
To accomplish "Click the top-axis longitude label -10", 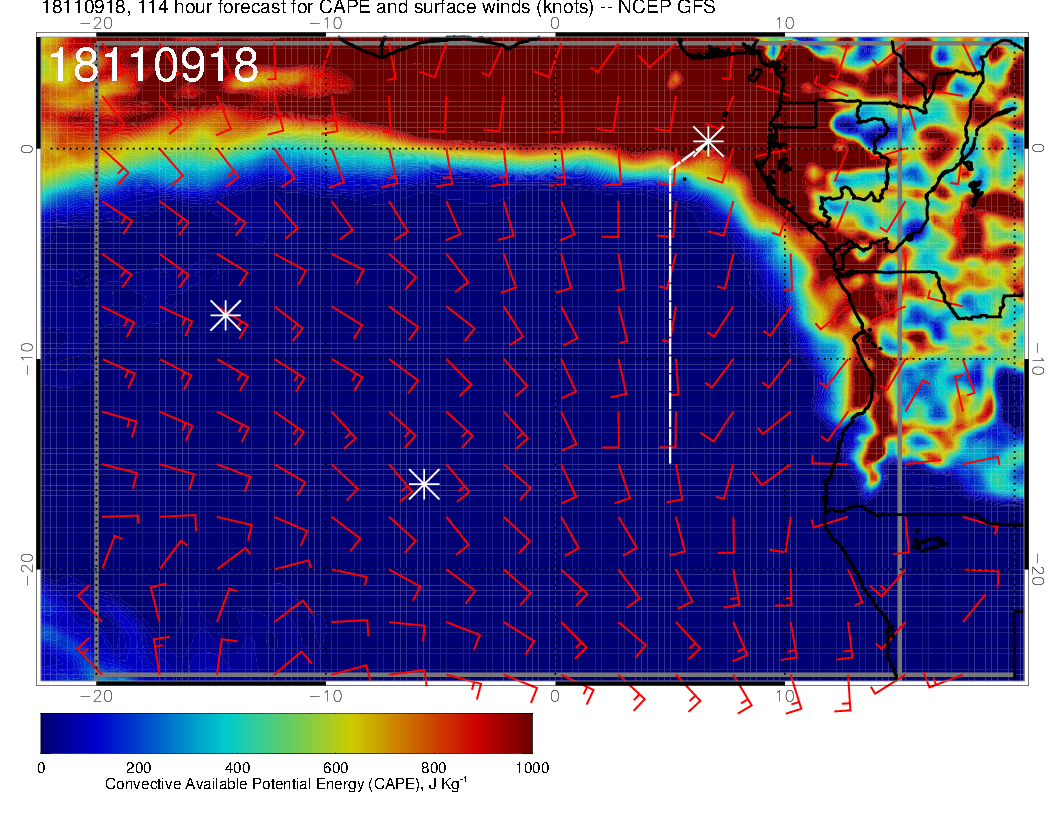I will 326,24.
